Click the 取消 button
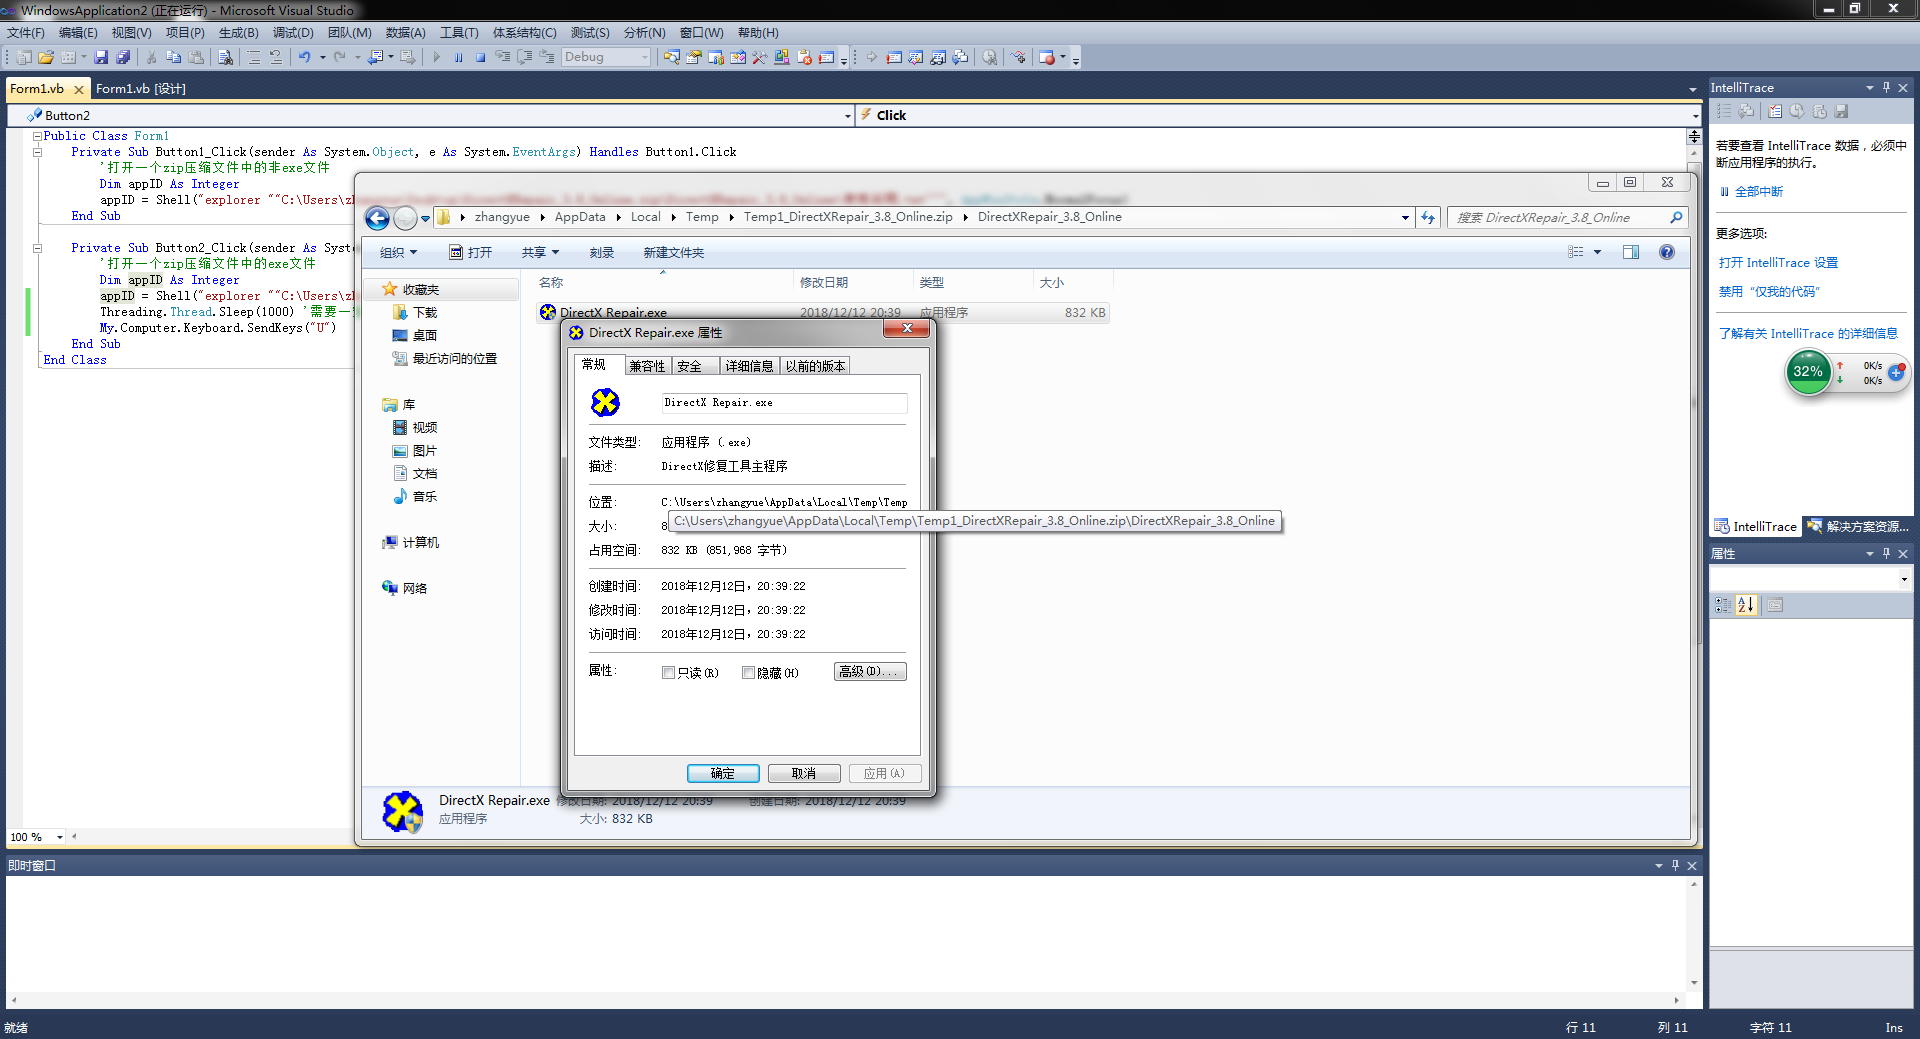Image resolution: width=1920 pixels, height=1039 pixels. [804, 774]
